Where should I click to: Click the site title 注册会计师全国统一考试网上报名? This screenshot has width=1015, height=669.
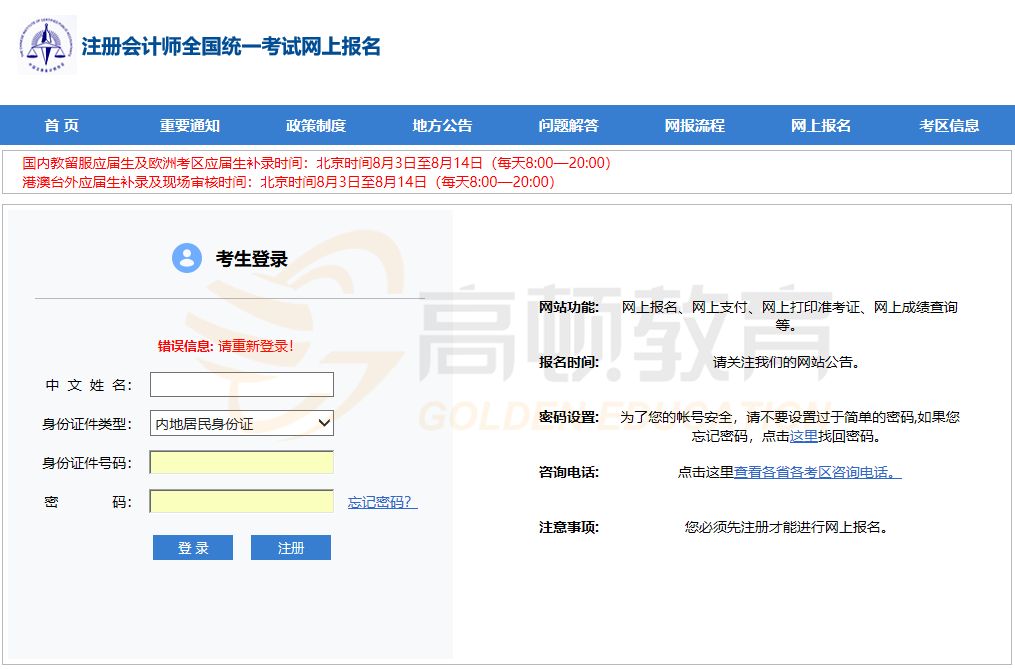click(231, 46)
